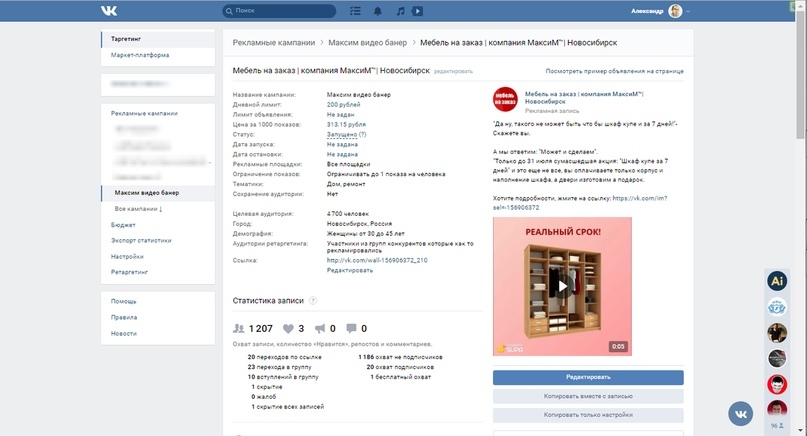Click the Ai round icon in side panel

pos(777,281)
